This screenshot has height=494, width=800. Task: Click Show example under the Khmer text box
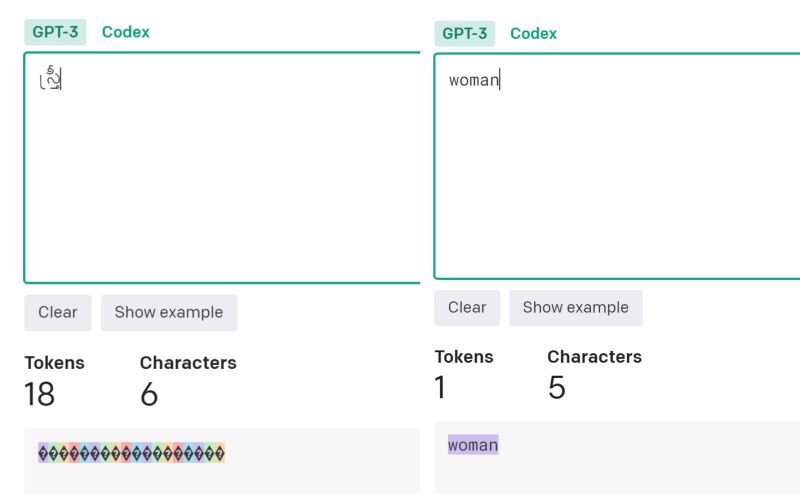(x=169, y=312)
